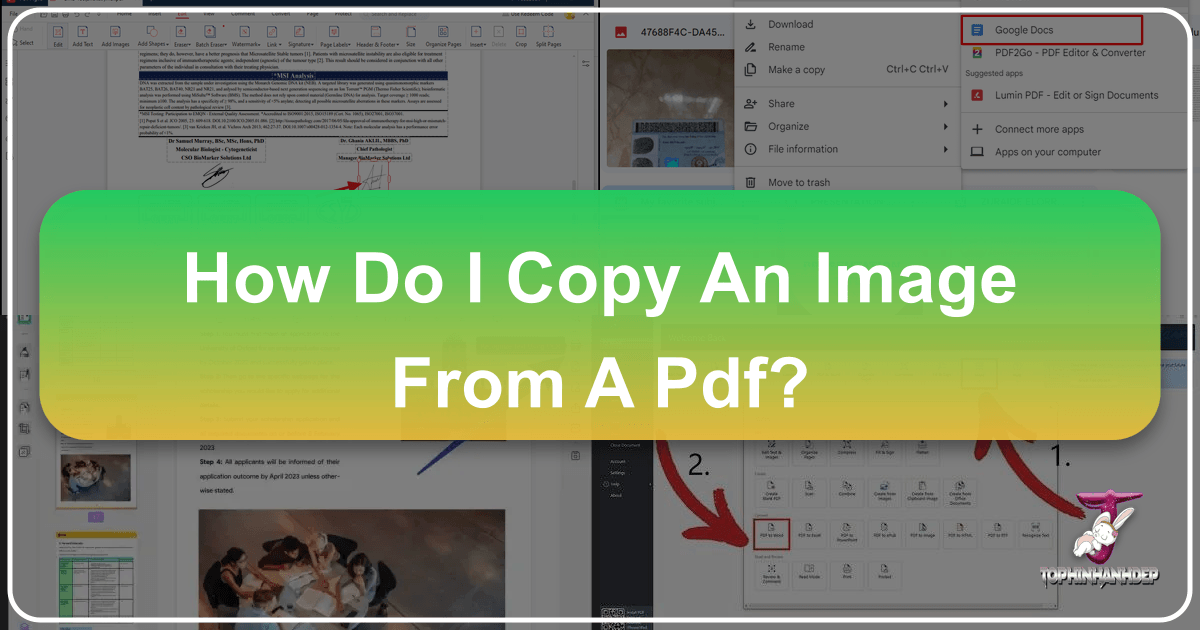Click the Lumin PDF app icon

point(976,96)
